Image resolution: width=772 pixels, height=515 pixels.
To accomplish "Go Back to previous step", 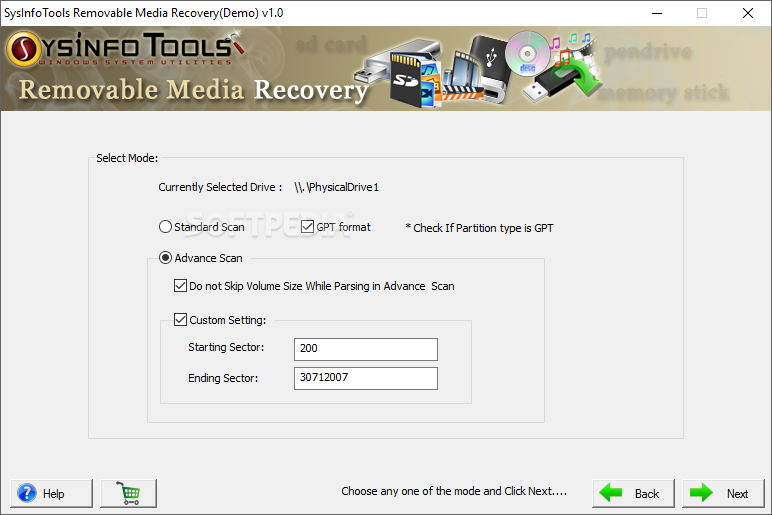I will click(x=633, y=493).
